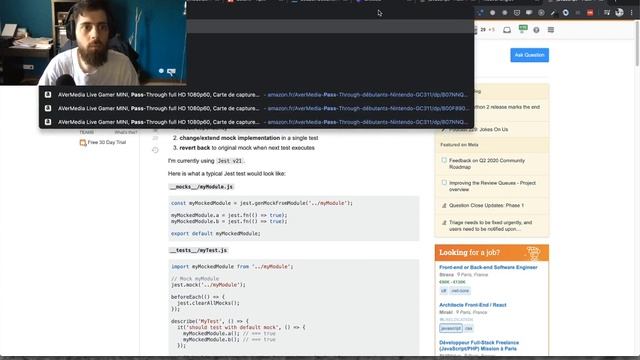Click the __tests__/myTest.js filename
640x360 pixels.
coord(198,250)
